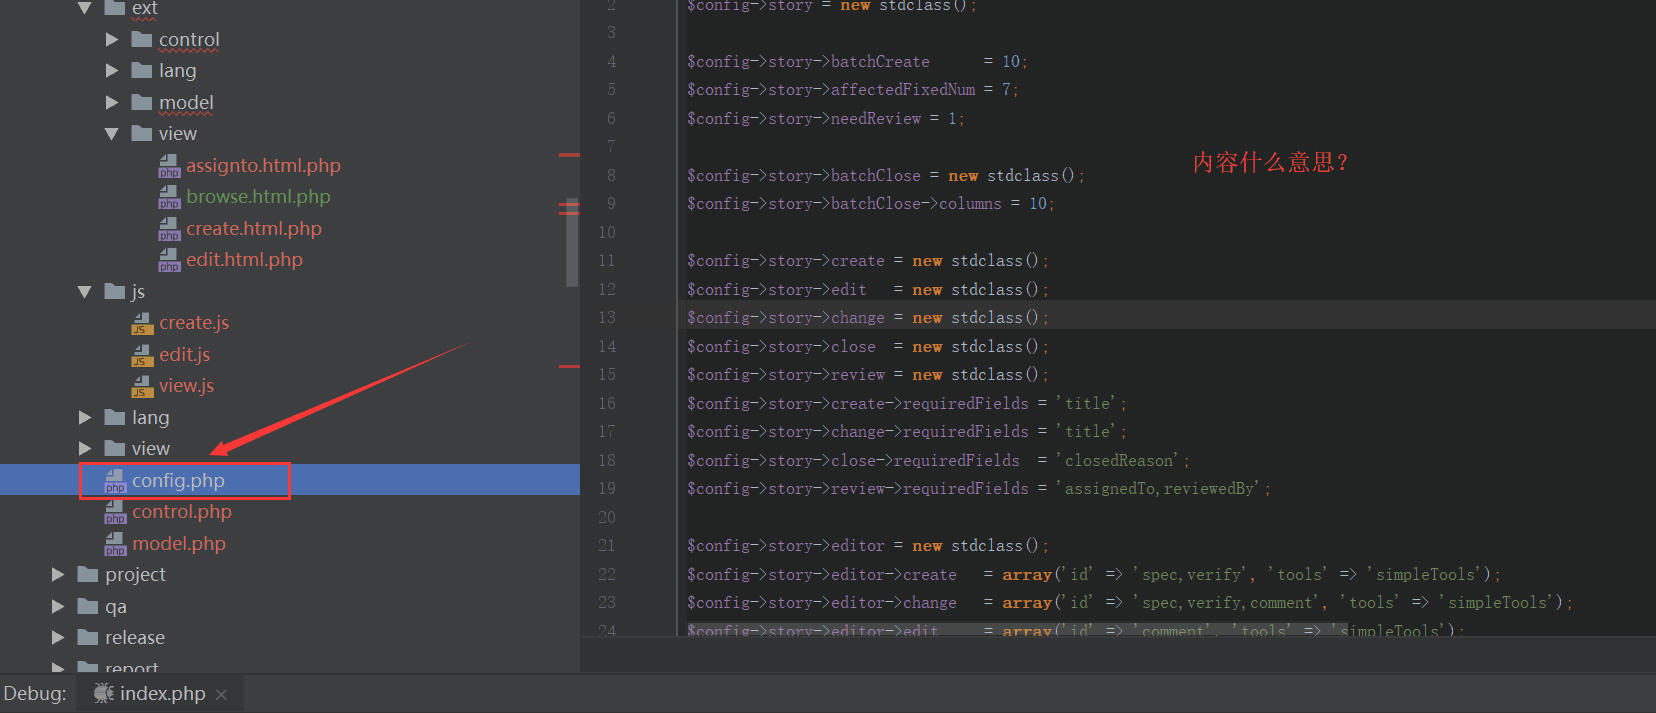
Task: Expand the qa folder
Action: (x=58, y=607)
